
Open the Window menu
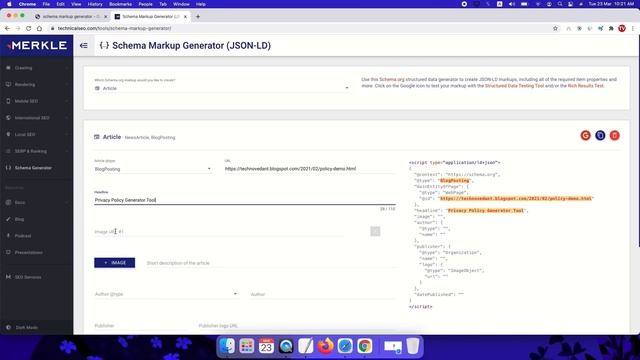tap(181, 4)
